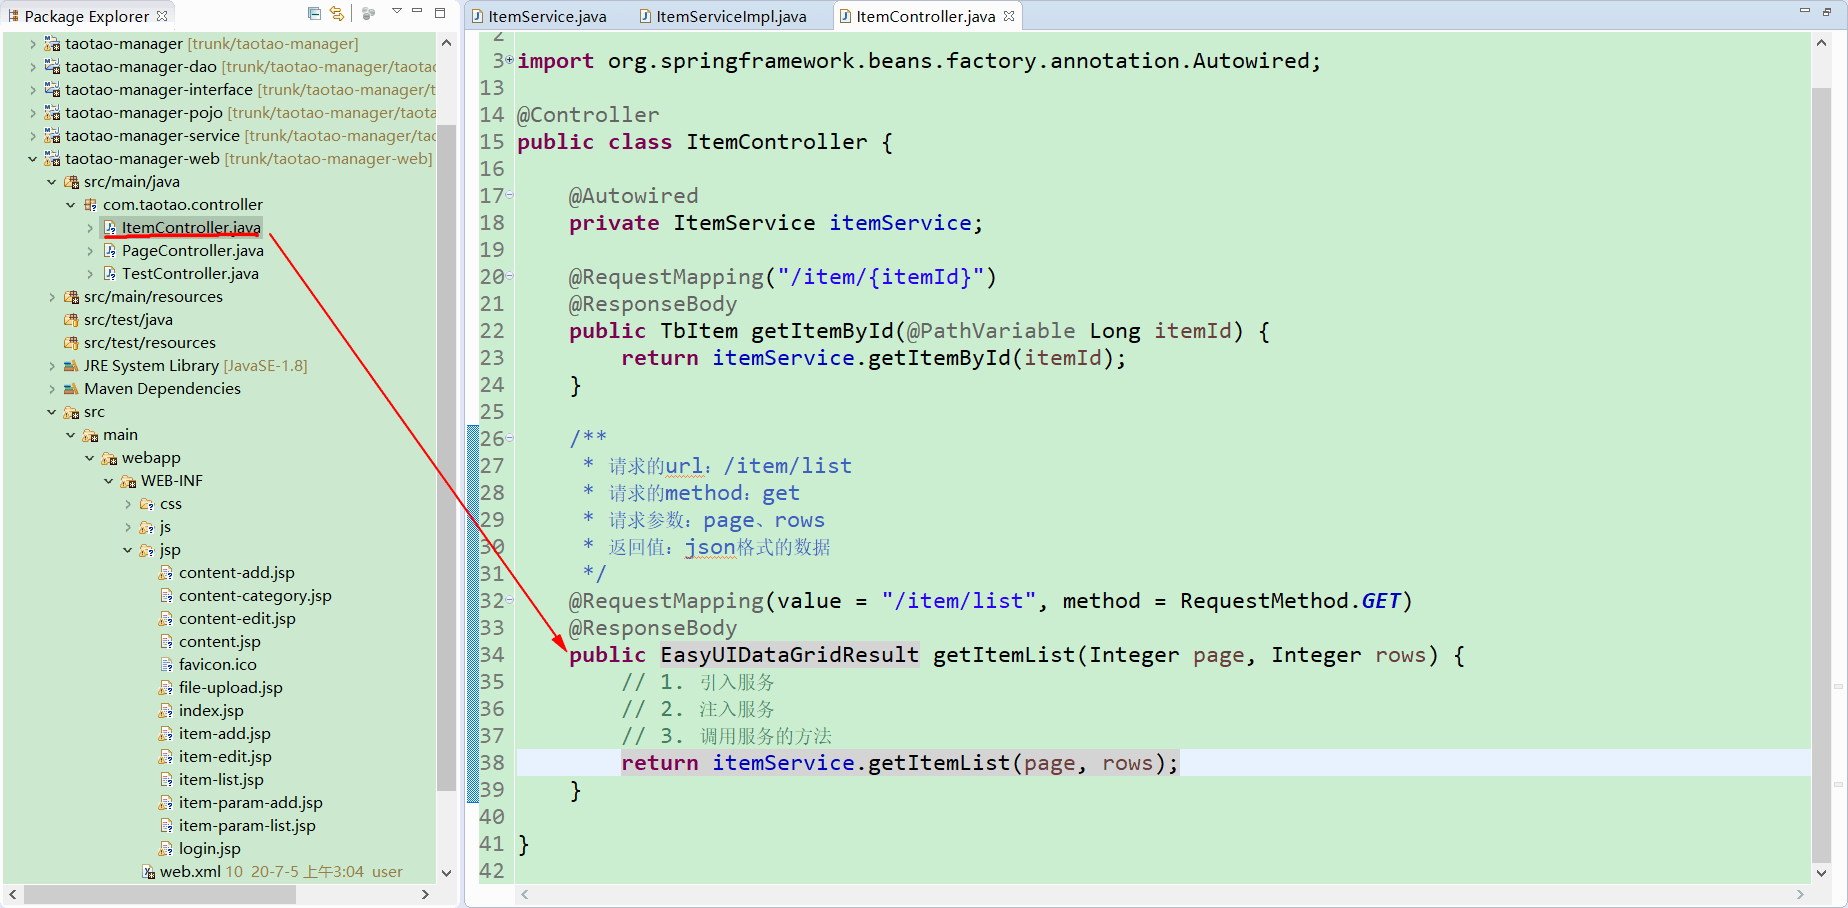Image resolution: width=1848 pixels, height=908 pixels.
Task: Click the login.jsp file icon
Action: [x=166, y=849]
